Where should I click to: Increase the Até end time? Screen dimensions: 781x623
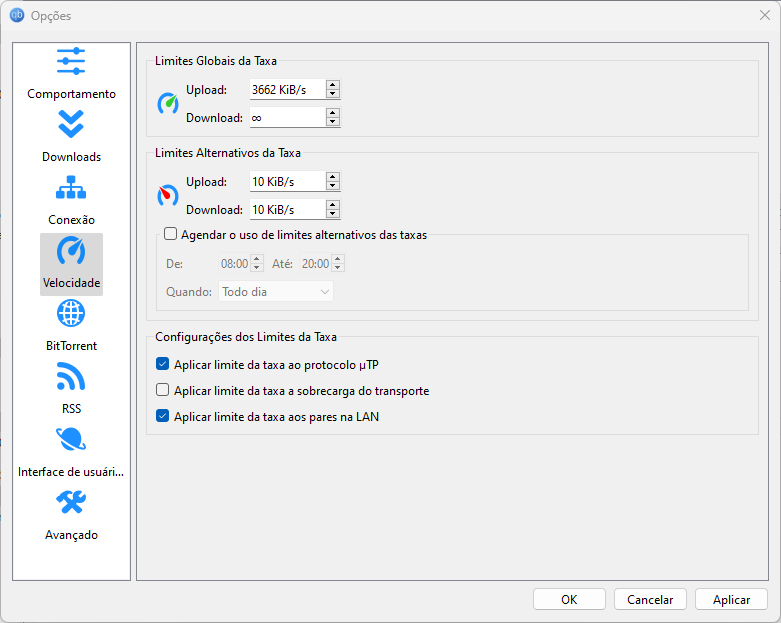click(338, 259)
